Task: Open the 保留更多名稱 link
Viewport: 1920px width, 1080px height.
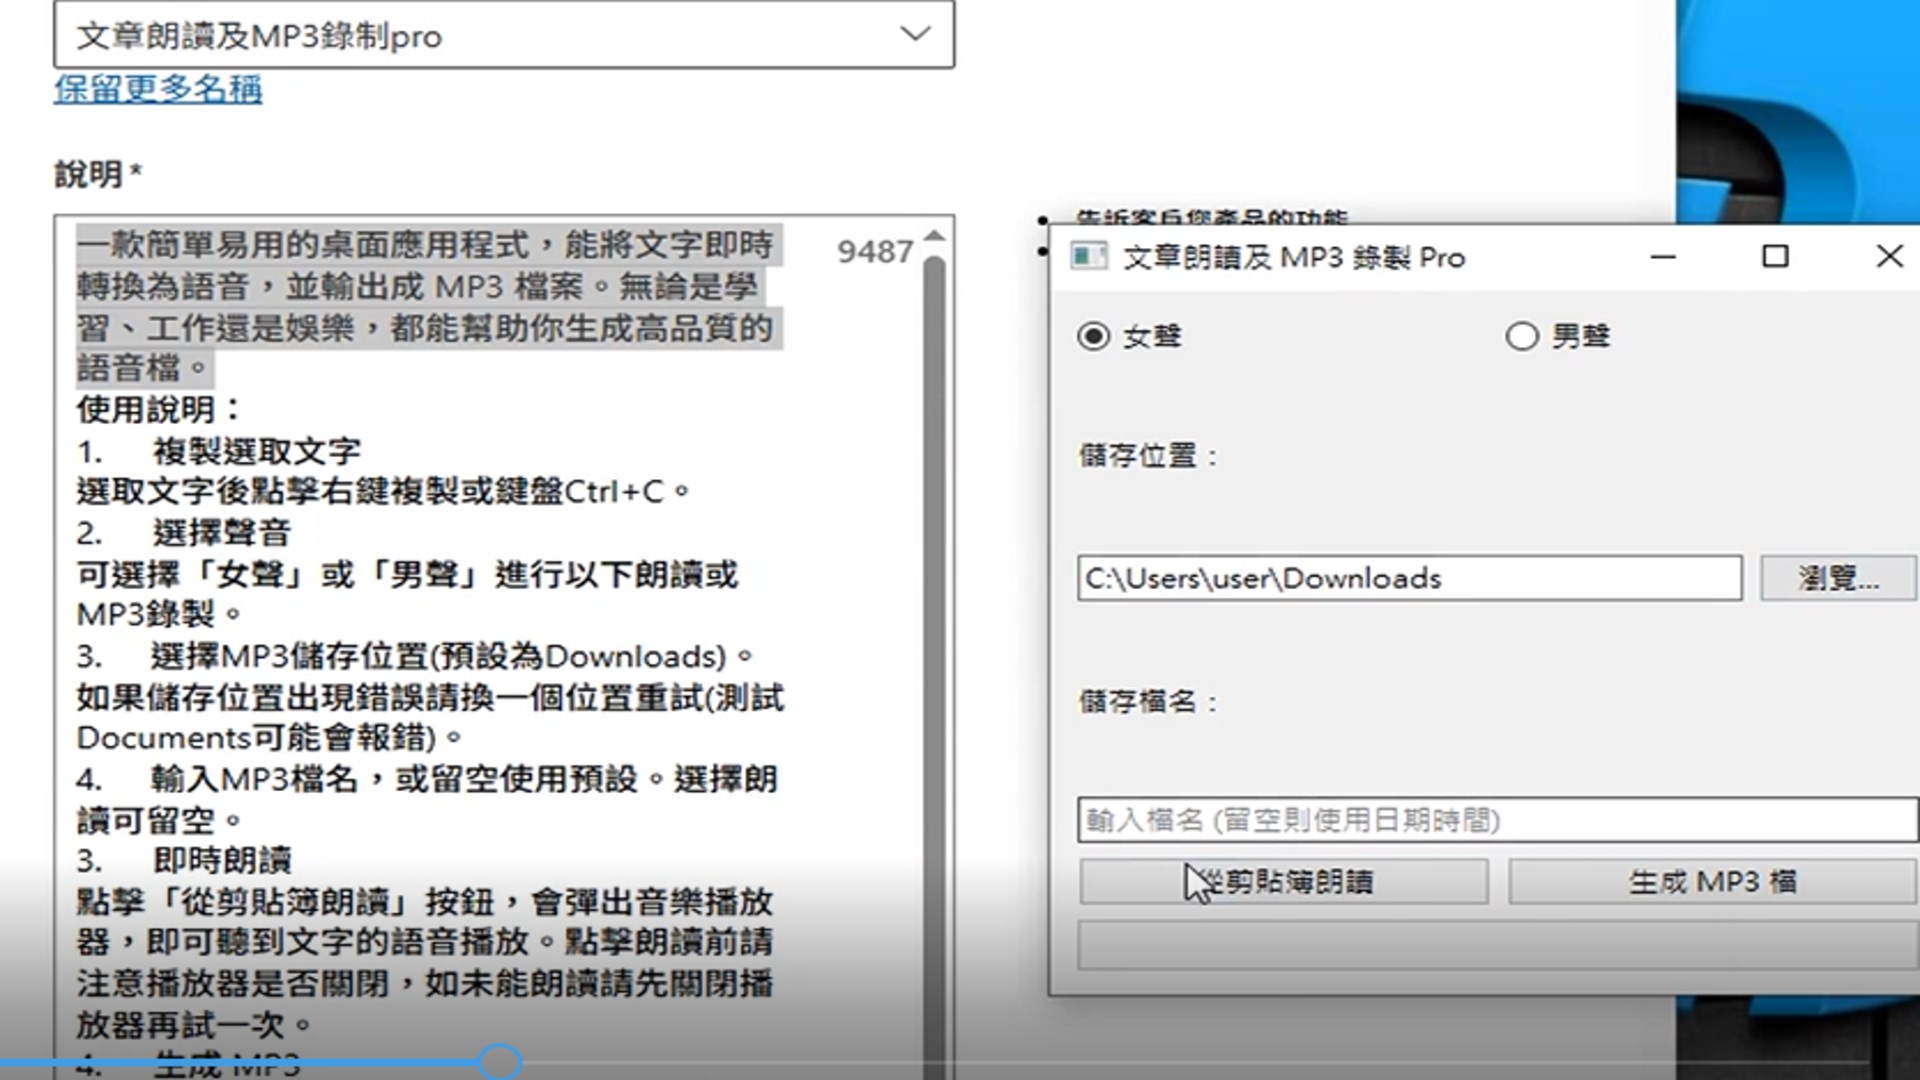Action: pos(158,89)
